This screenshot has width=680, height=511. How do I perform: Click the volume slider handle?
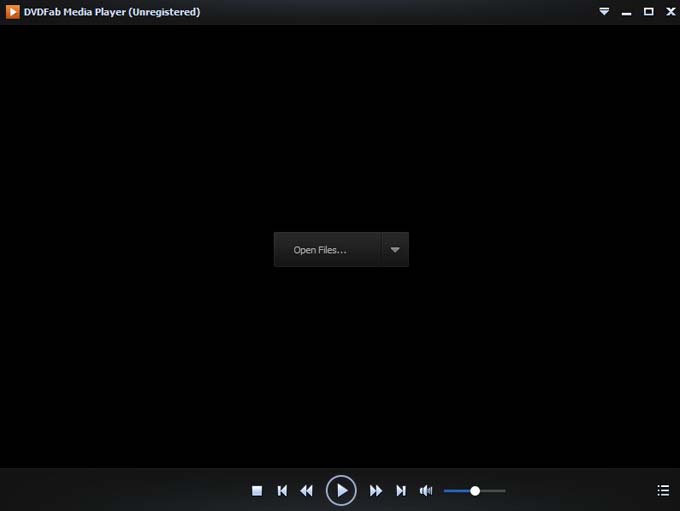475,491
